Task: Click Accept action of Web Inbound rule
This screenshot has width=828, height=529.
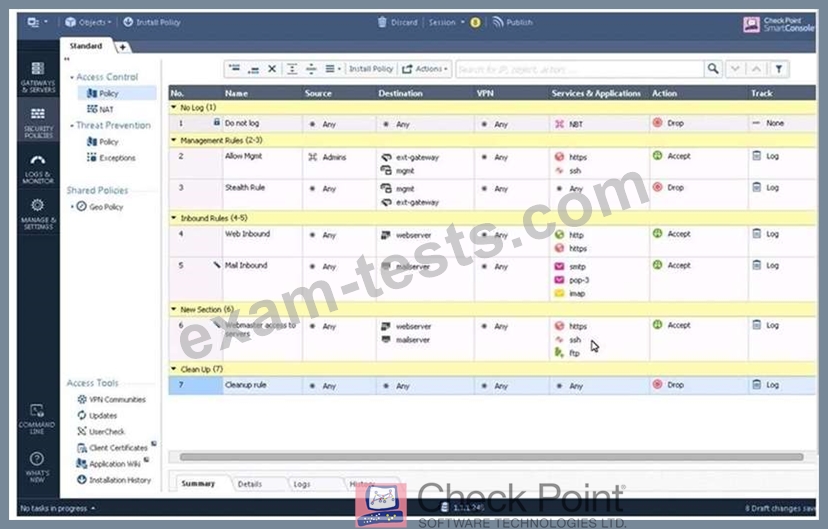Action: coord(672,233)
